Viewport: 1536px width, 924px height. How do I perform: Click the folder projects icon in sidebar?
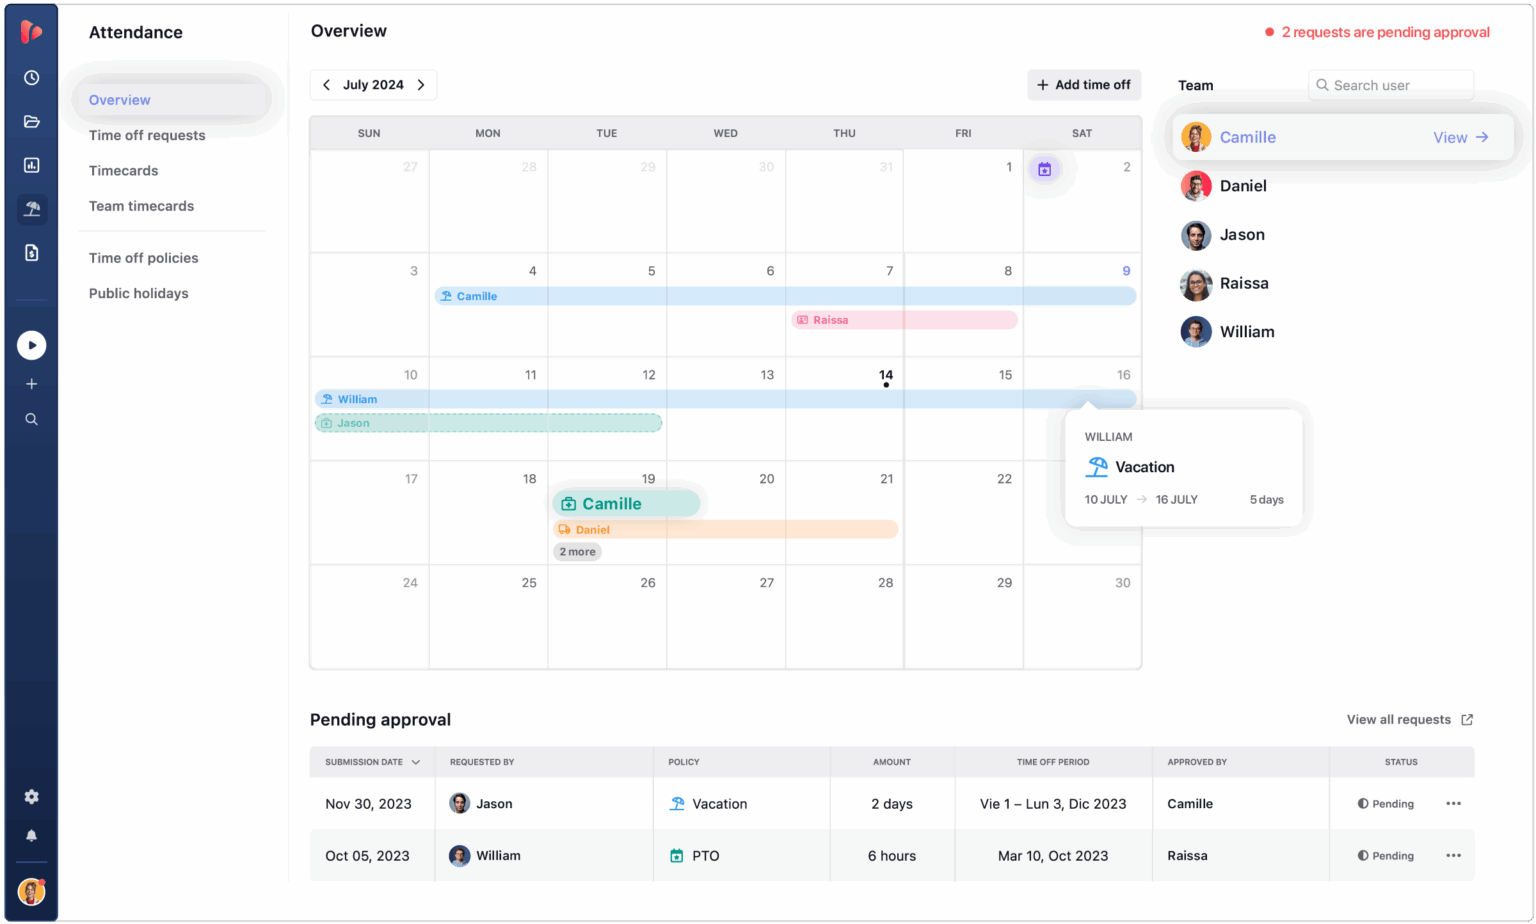(31, 121)
